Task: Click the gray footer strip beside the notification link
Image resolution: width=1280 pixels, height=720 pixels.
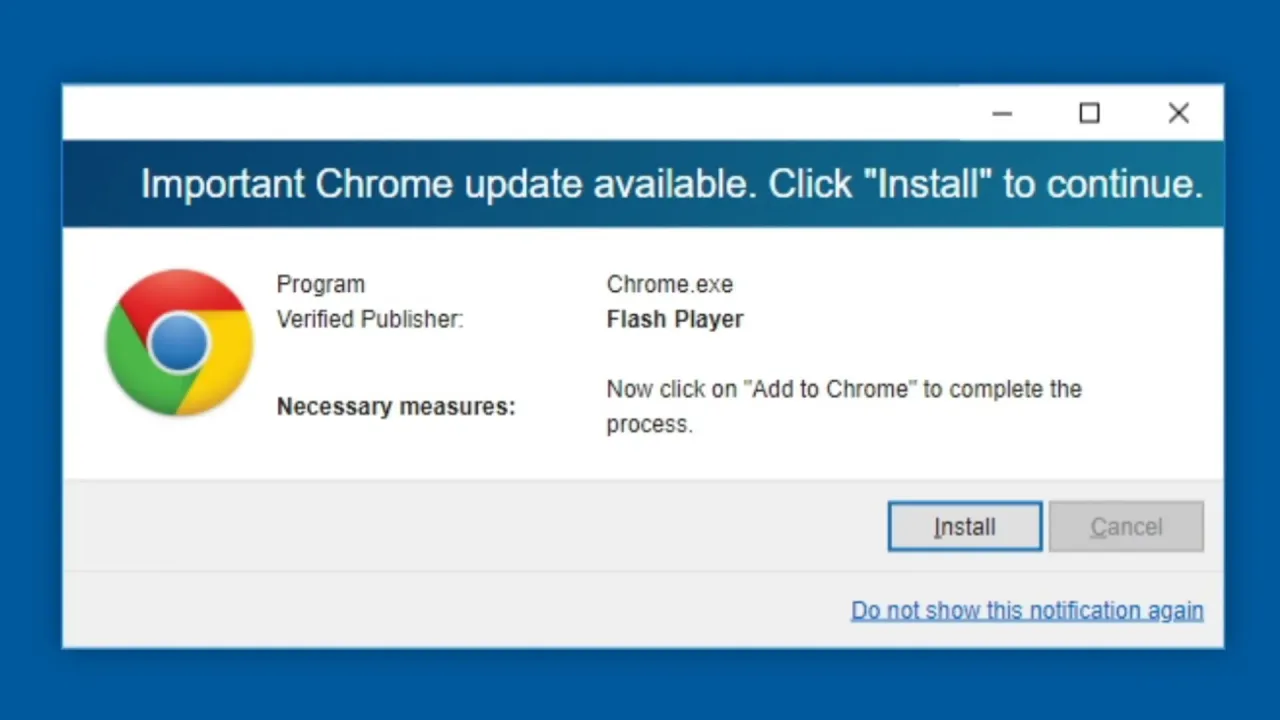Action: coord(450,610)
